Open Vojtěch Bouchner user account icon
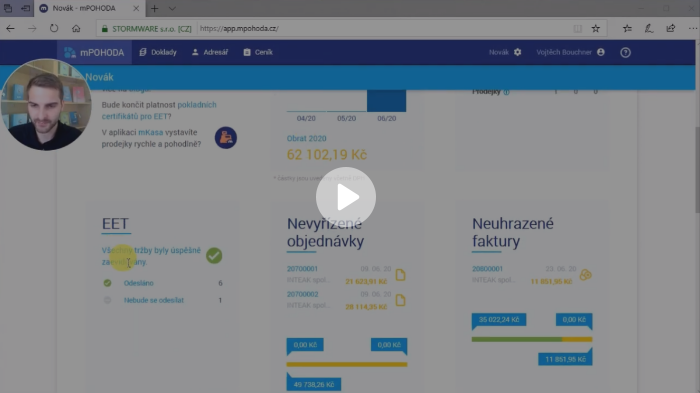Screen dimensions: 700x393 (601, 52)
